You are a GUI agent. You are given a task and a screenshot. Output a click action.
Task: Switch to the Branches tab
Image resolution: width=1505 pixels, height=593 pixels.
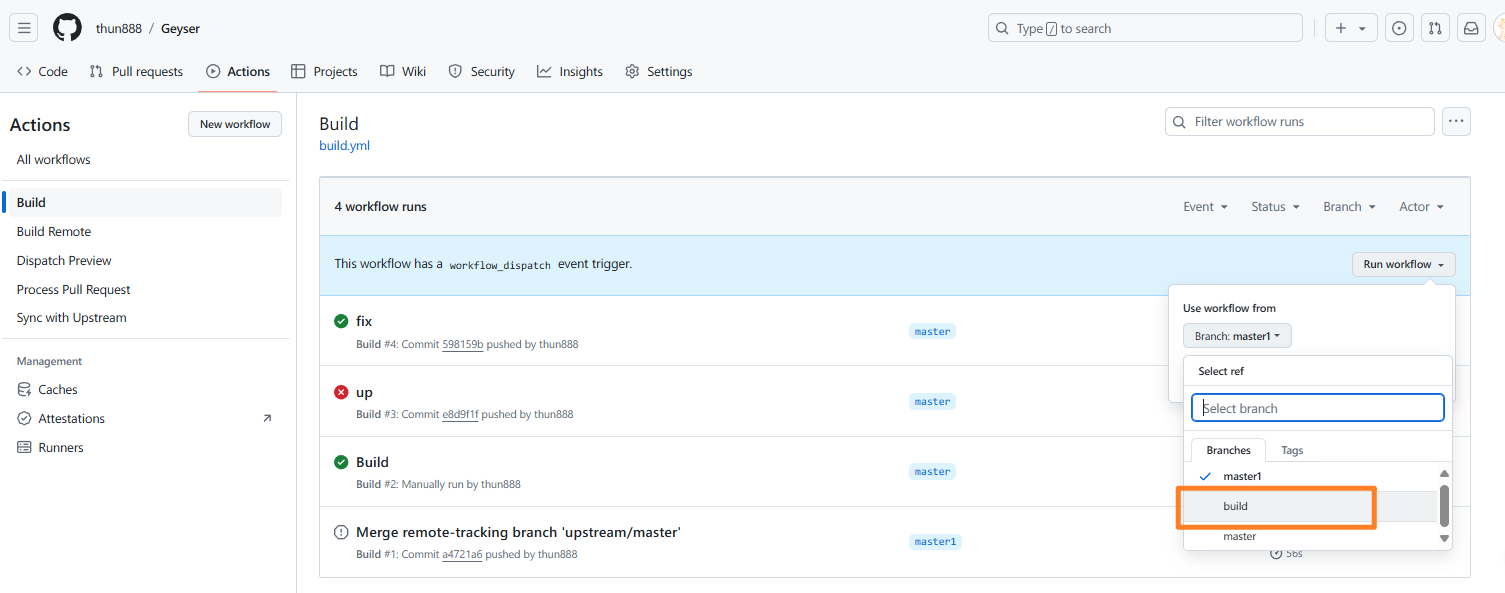point(1228,450)
